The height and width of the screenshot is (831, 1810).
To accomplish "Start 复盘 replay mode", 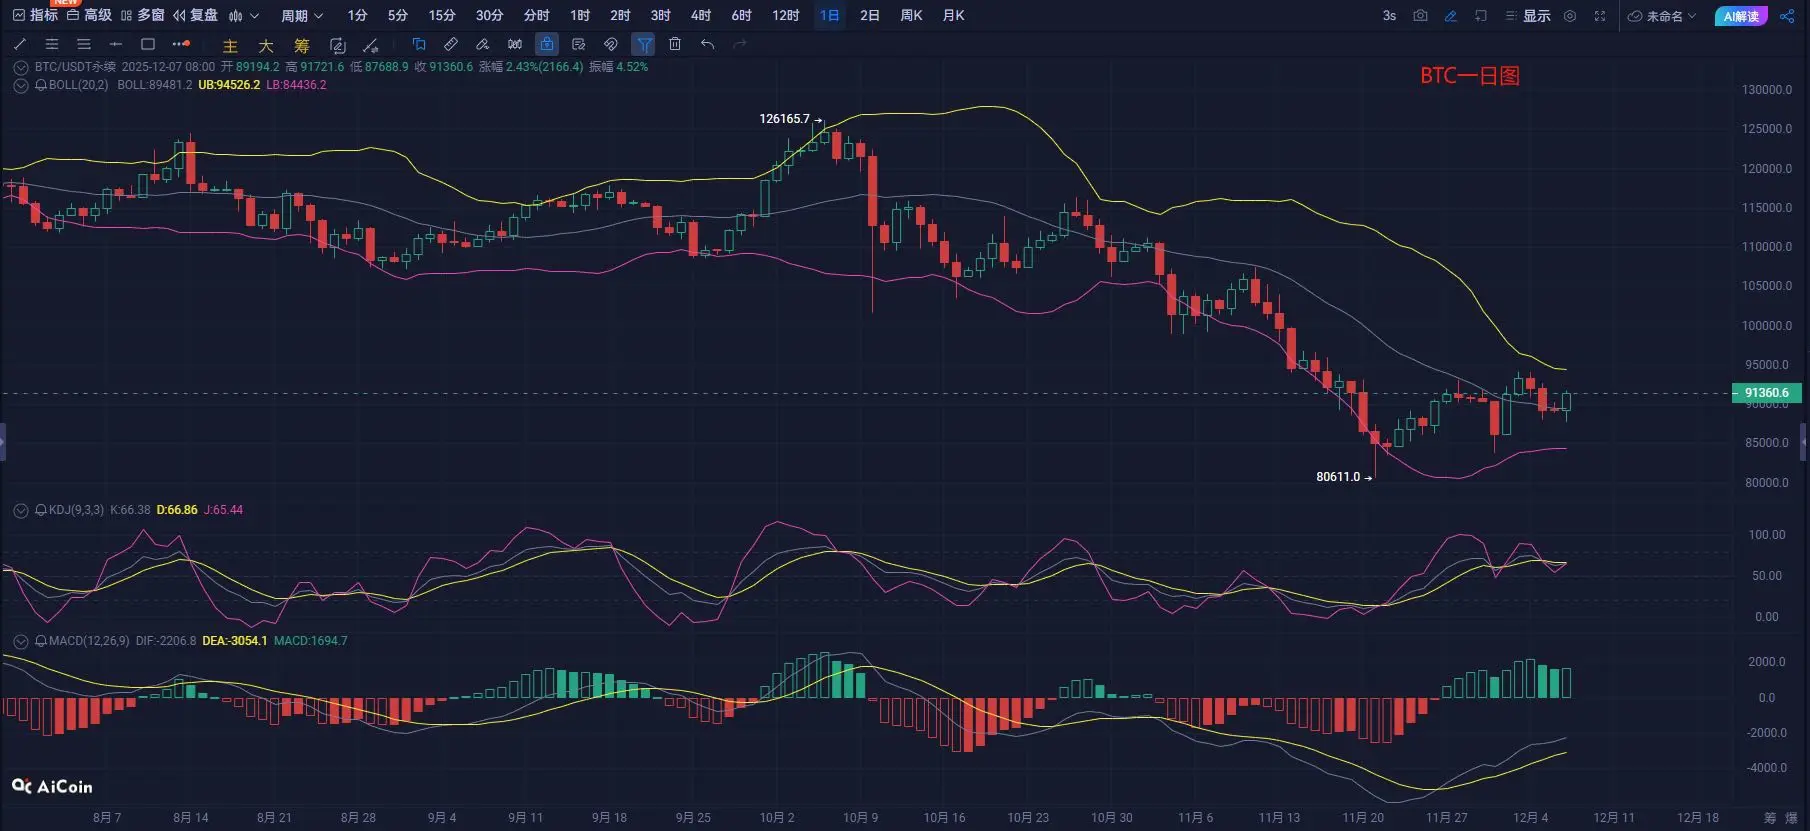I will [195, 15].
